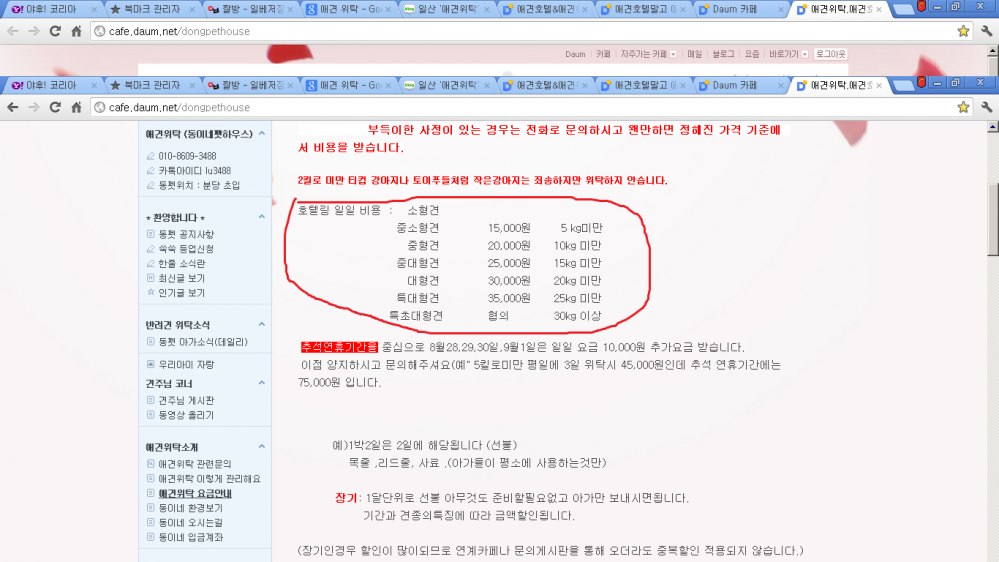Collapse the '환영합니다' sidebar section
The width and height of the screenshot is (999, 562).
pyautogui.click(x=262, y=217)
